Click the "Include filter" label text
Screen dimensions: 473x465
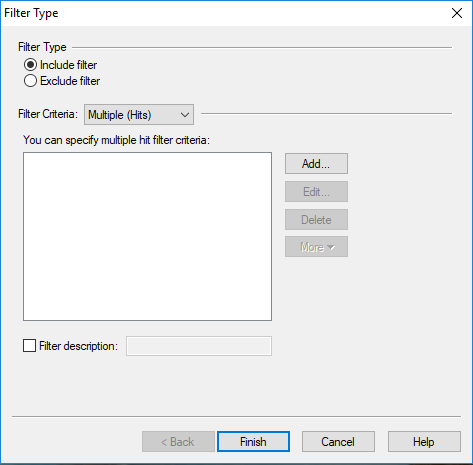point(68,65)
